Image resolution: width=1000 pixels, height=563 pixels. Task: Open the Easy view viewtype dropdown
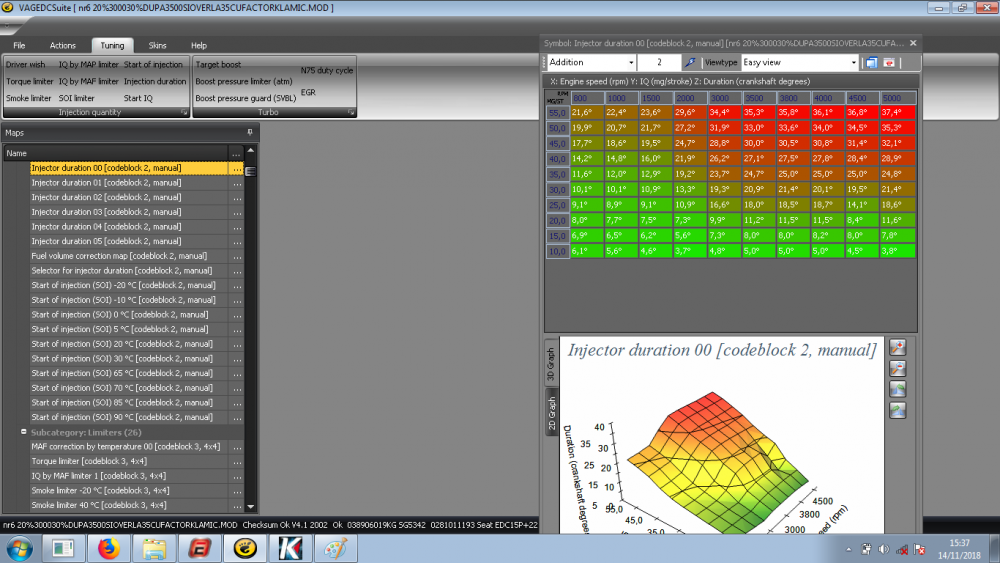click(853, 62)
